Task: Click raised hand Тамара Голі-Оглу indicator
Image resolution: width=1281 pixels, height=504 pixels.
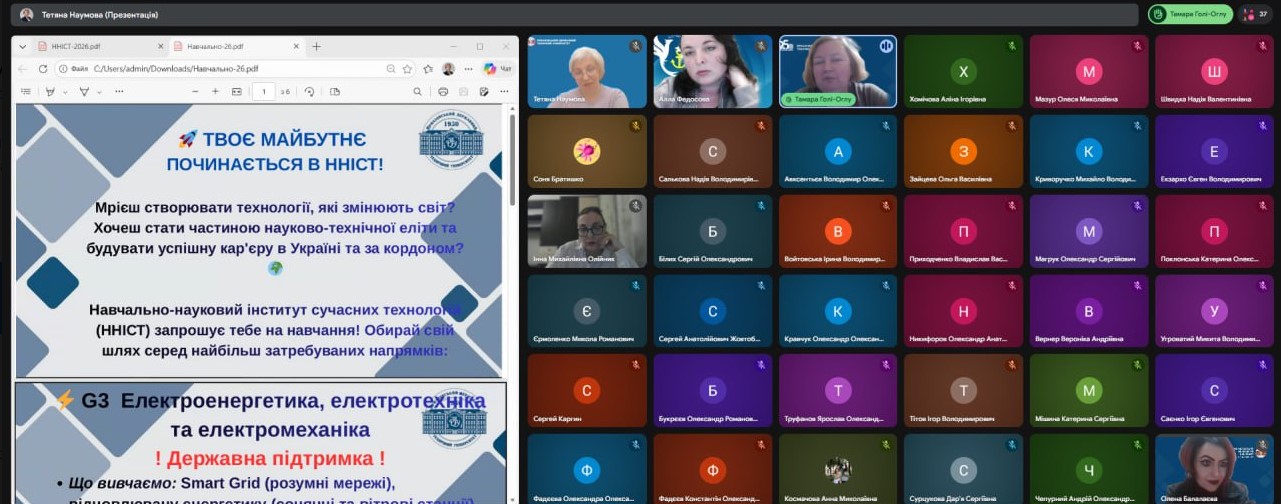Action: point(1190,15)
